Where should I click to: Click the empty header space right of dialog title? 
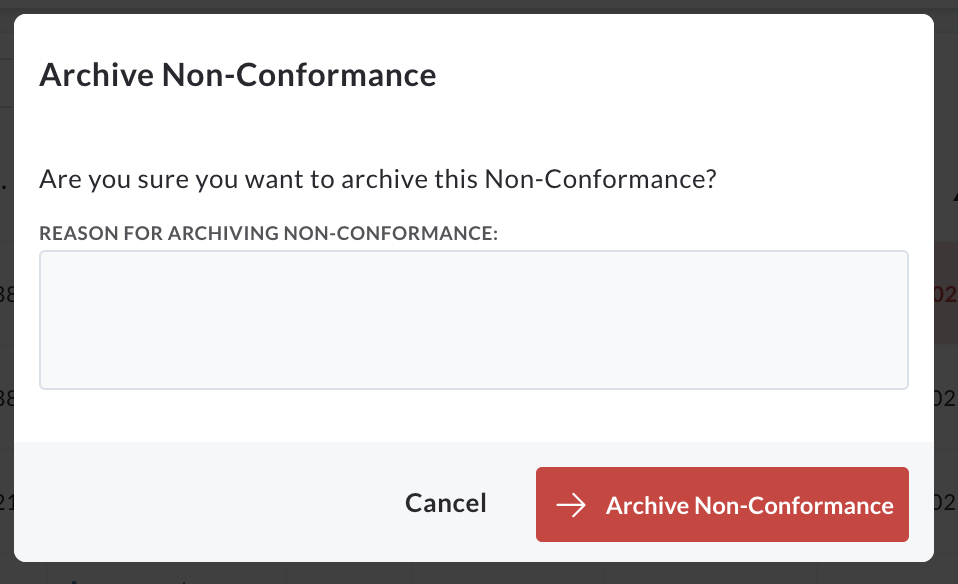point(684,75)
